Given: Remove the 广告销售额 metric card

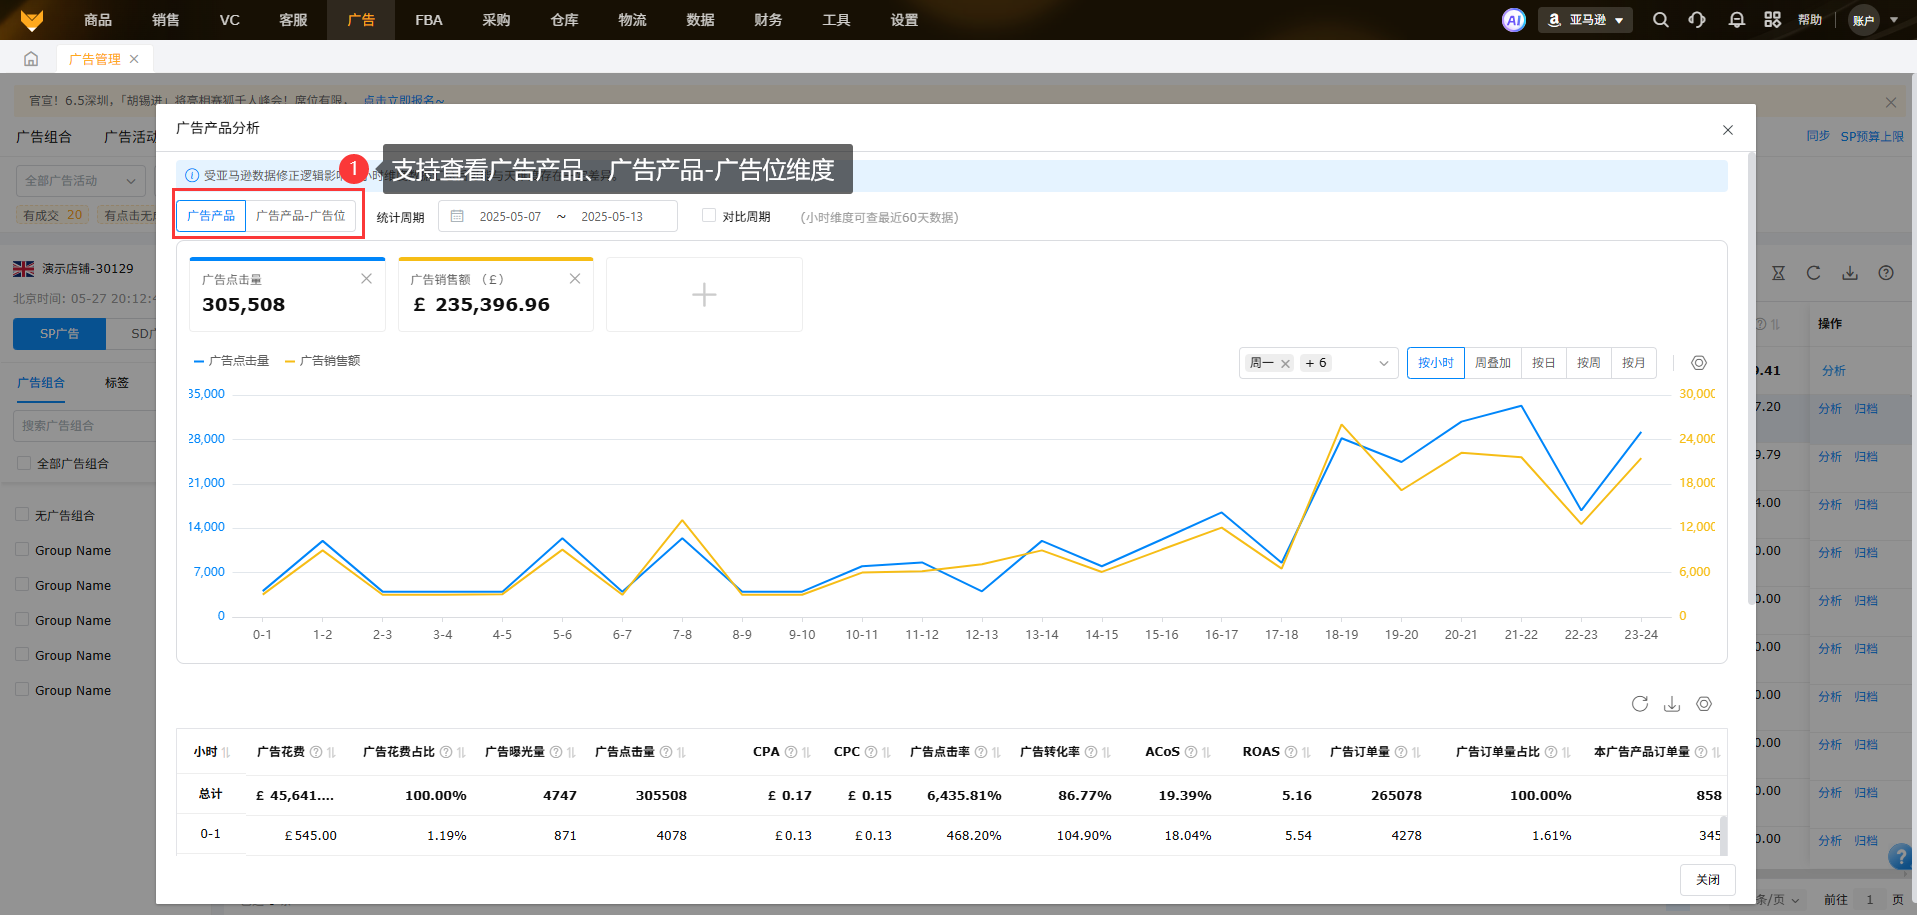Looking at the screenshot, I should [x=574, y=279].
